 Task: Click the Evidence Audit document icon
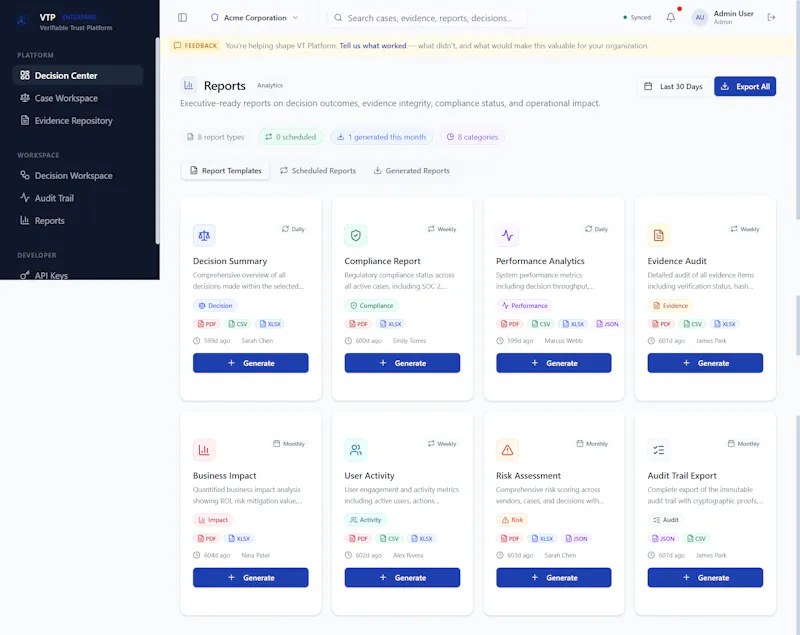coord(659,236)
